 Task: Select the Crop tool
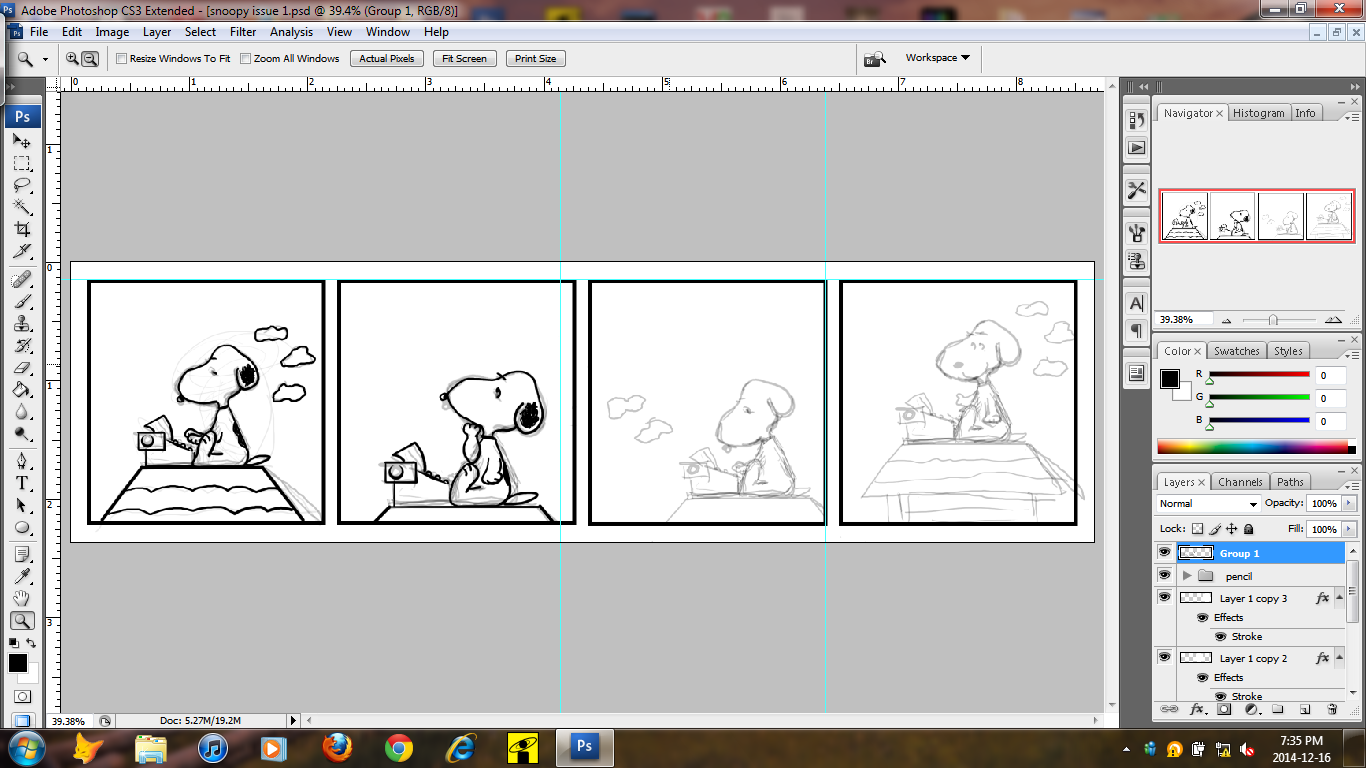tap(22, 229)
